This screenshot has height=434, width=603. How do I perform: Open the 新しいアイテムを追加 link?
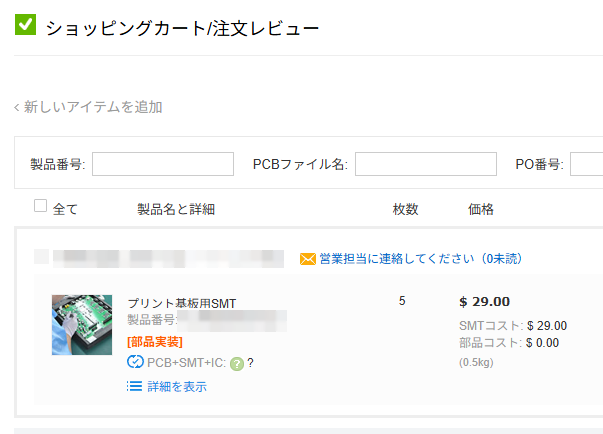click(93, 107)
